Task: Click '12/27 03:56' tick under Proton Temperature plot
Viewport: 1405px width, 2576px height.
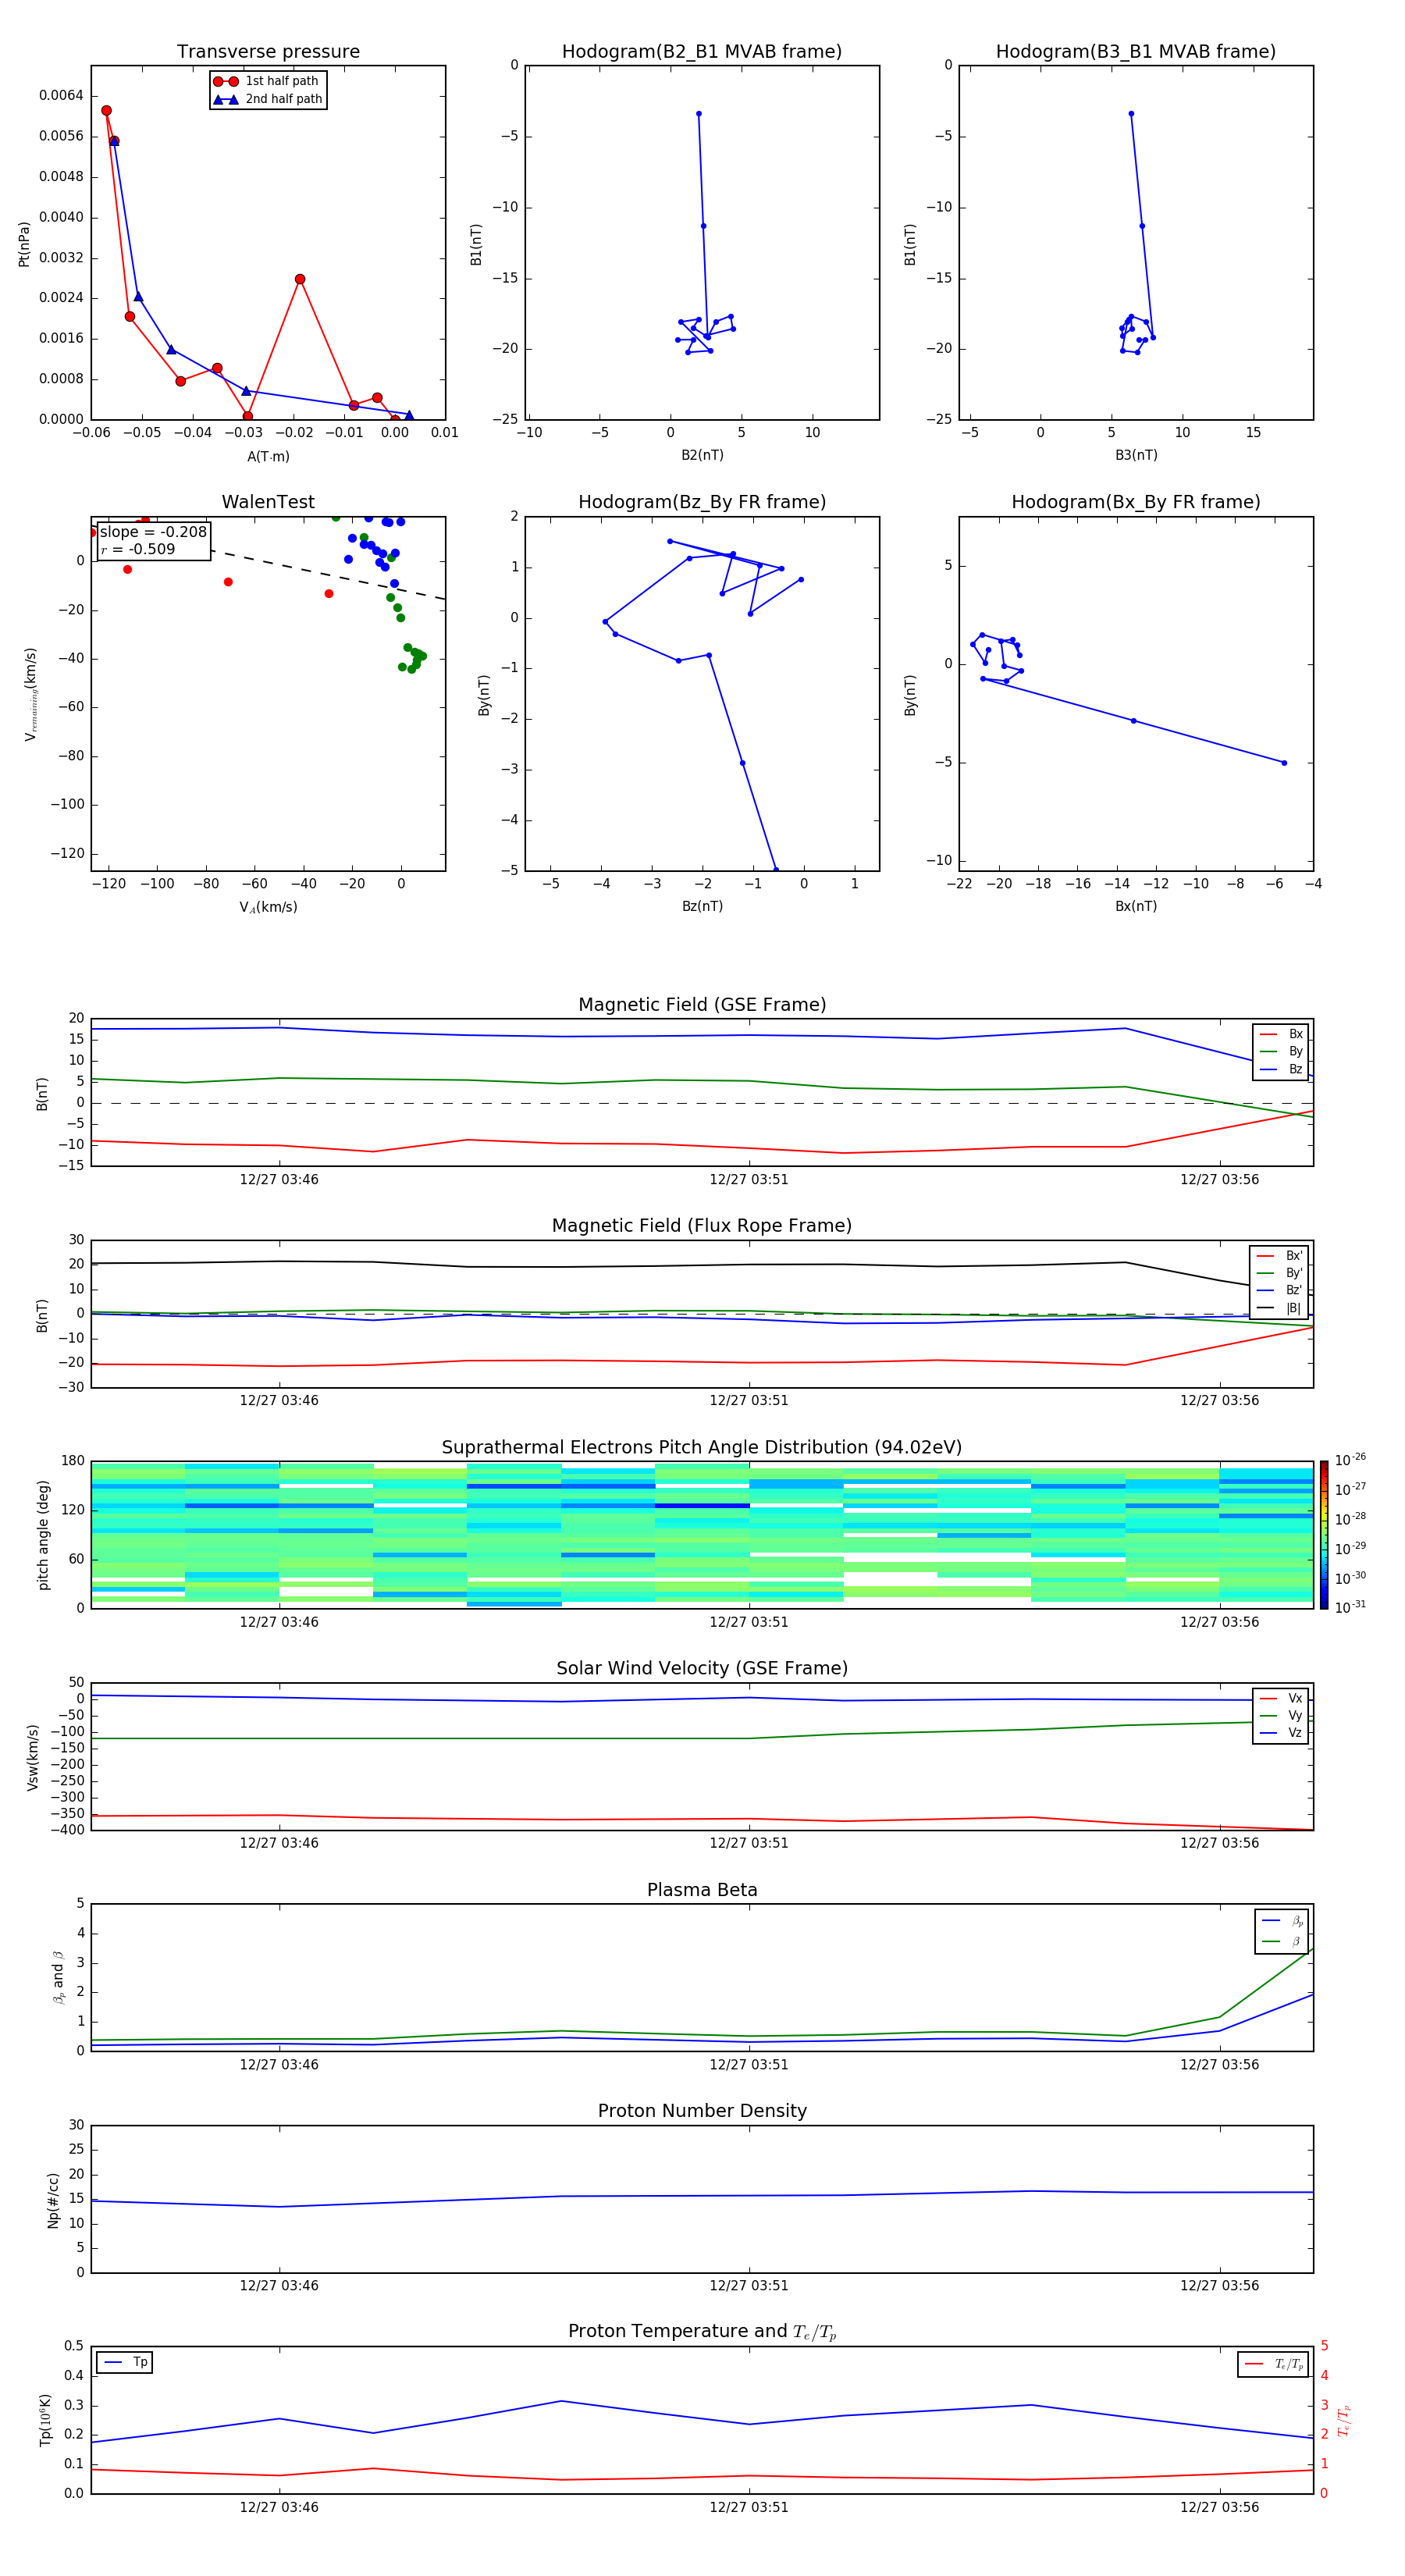Action: tap(1219, 2507)
